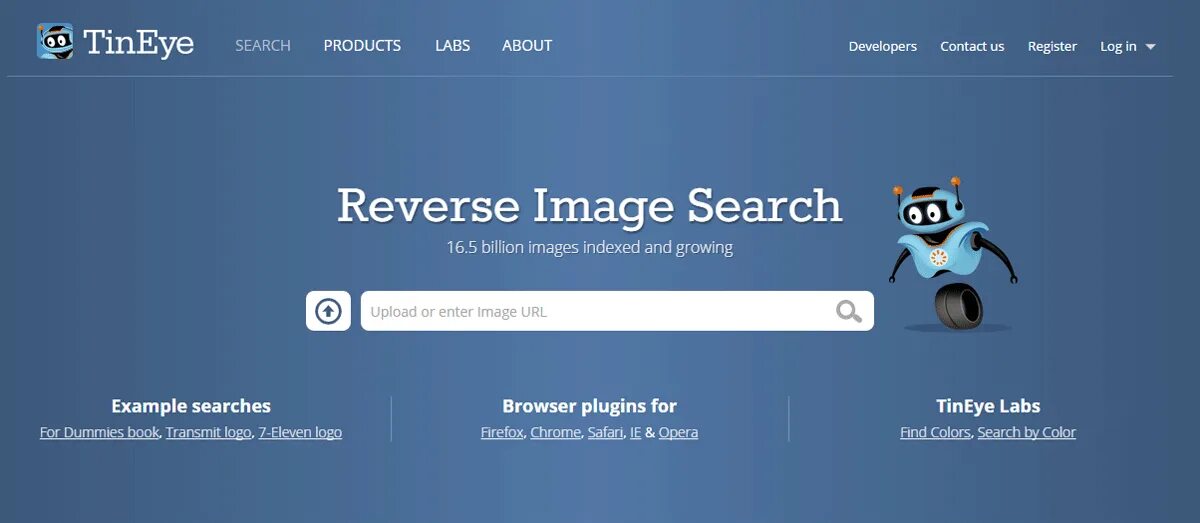Screen dimensions: 1200x523
Task: Open the For Dummies book example
Action: pyautogui.click(x=100, y=432)
